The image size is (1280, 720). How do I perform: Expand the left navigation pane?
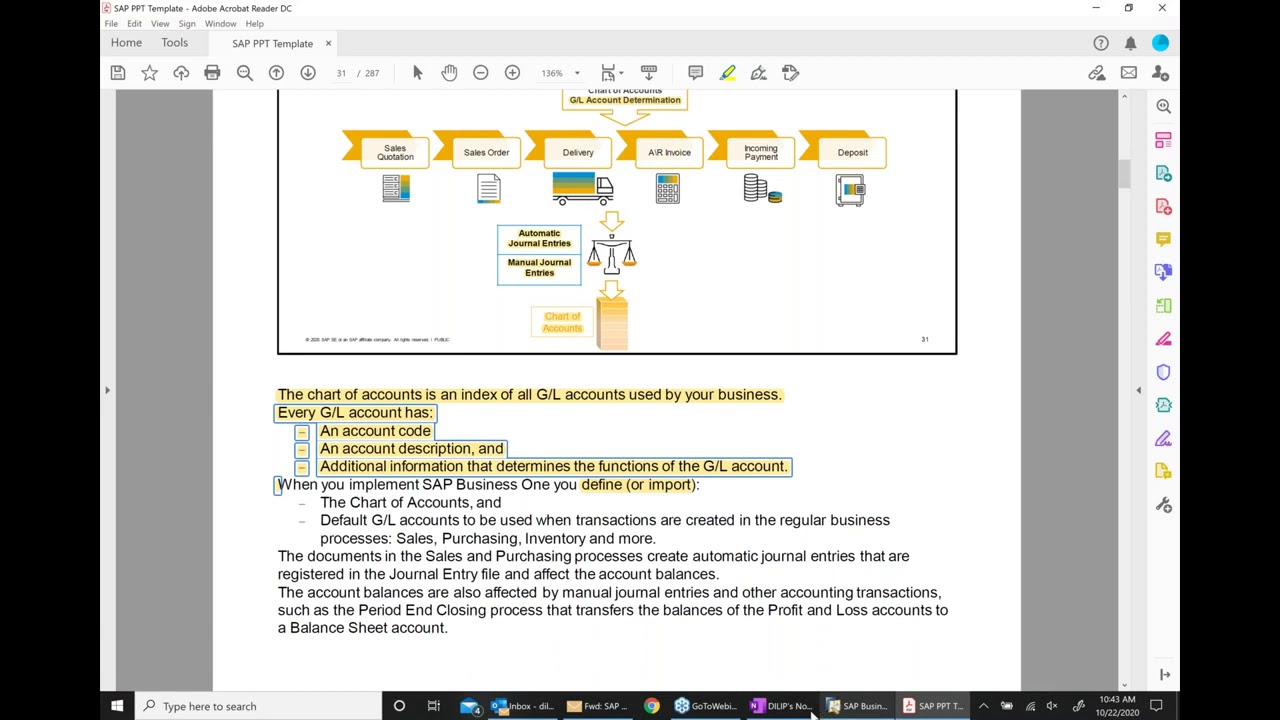pyautogui.click(x=107, y=390)
